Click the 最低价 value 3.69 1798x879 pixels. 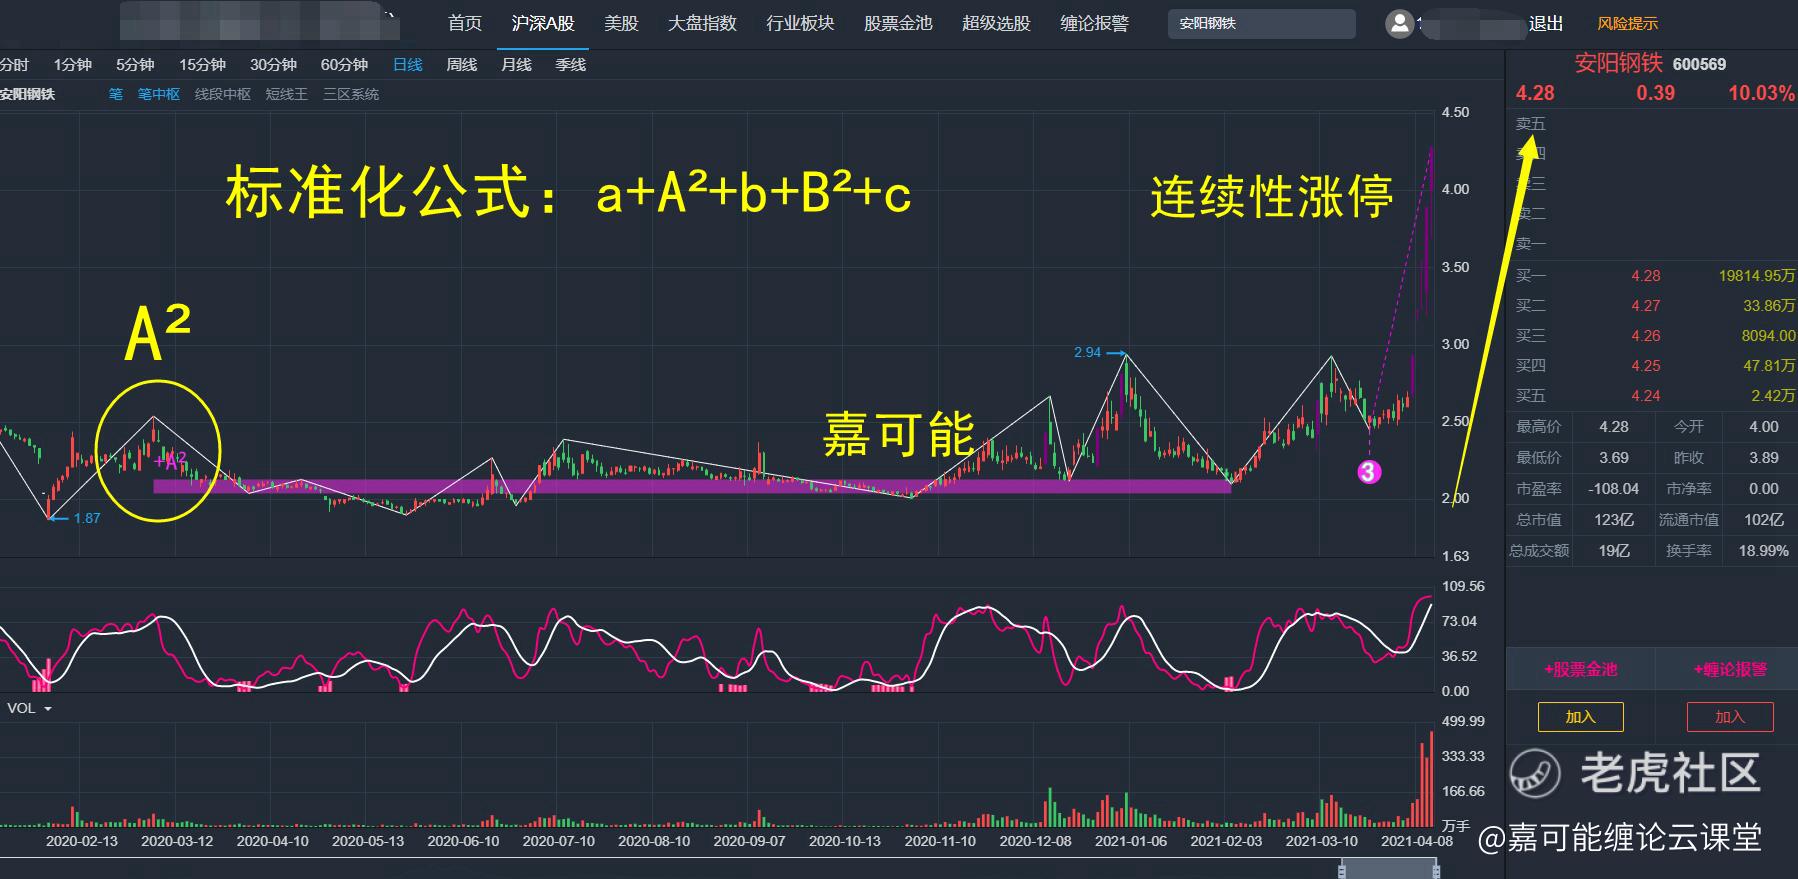(x=1614, y=458)
